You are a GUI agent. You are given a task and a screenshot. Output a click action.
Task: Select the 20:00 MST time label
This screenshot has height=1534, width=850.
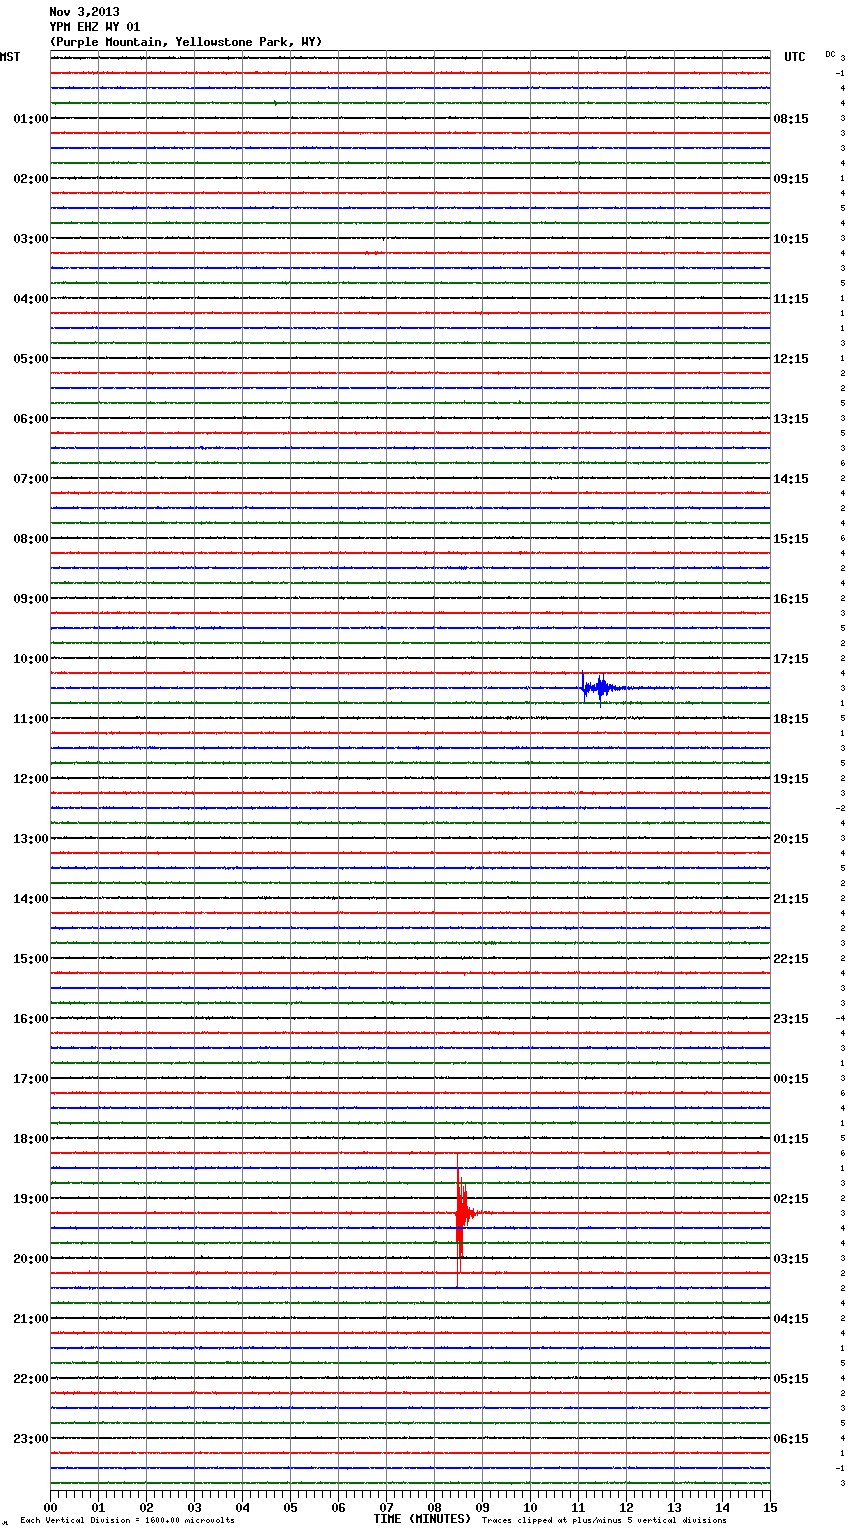coord(31,1259)
